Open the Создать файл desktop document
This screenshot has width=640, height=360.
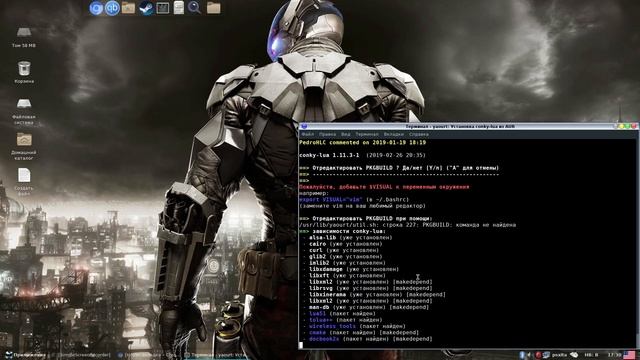pos(24,182)
